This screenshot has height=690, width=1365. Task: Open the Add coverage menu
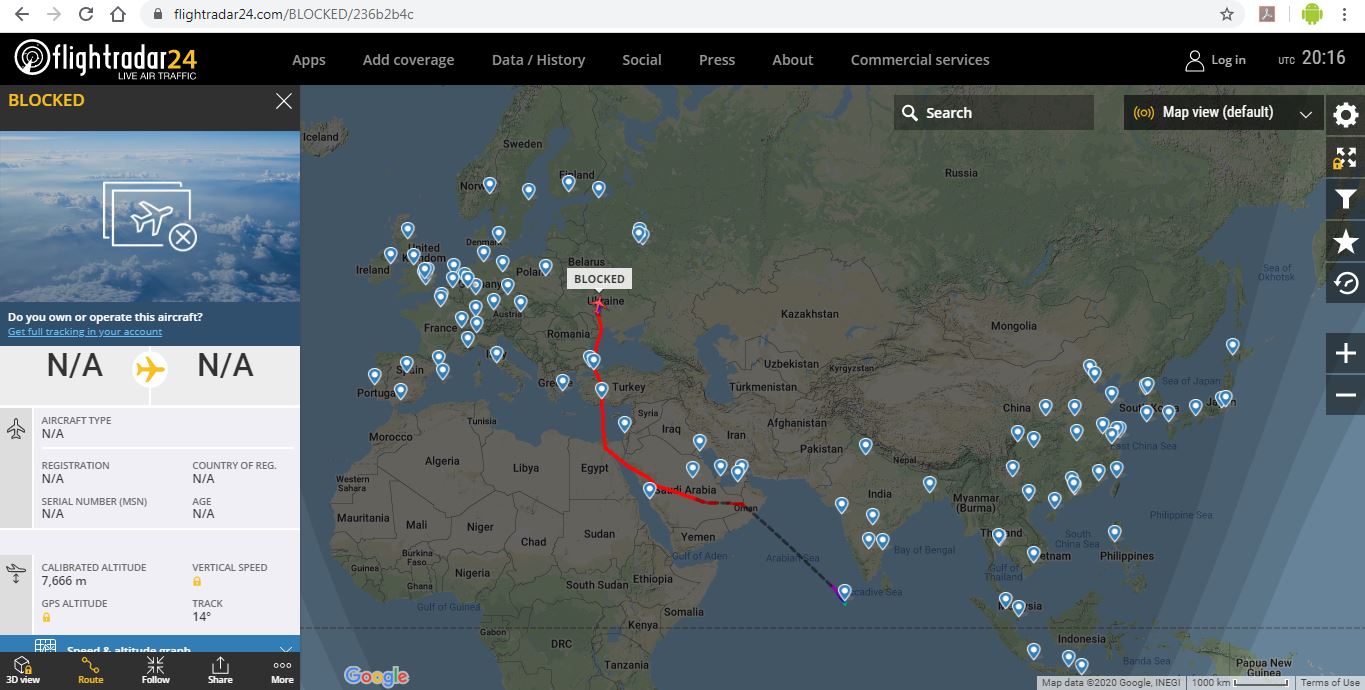tap(408, 60)
